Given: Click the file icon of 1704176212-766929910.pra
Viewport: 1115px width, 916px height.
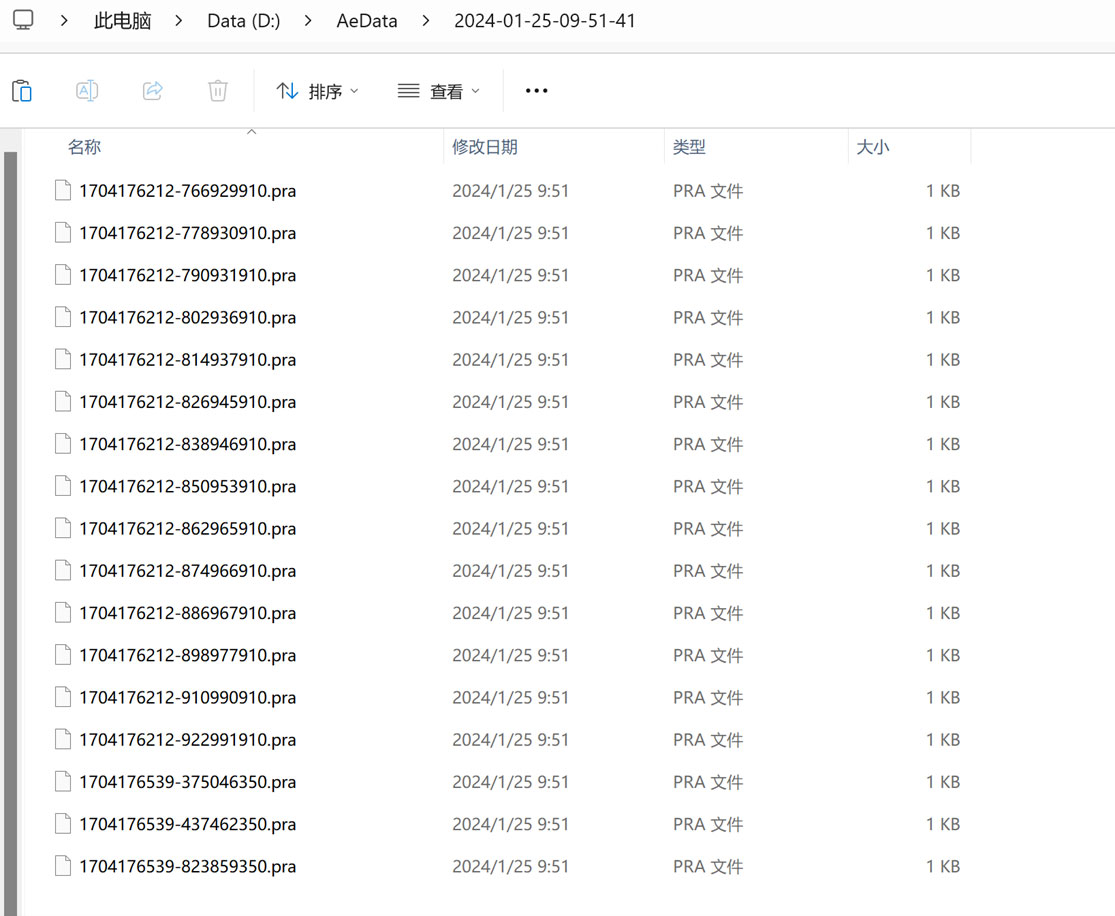Looking at the screenshot, I should 63,191.
